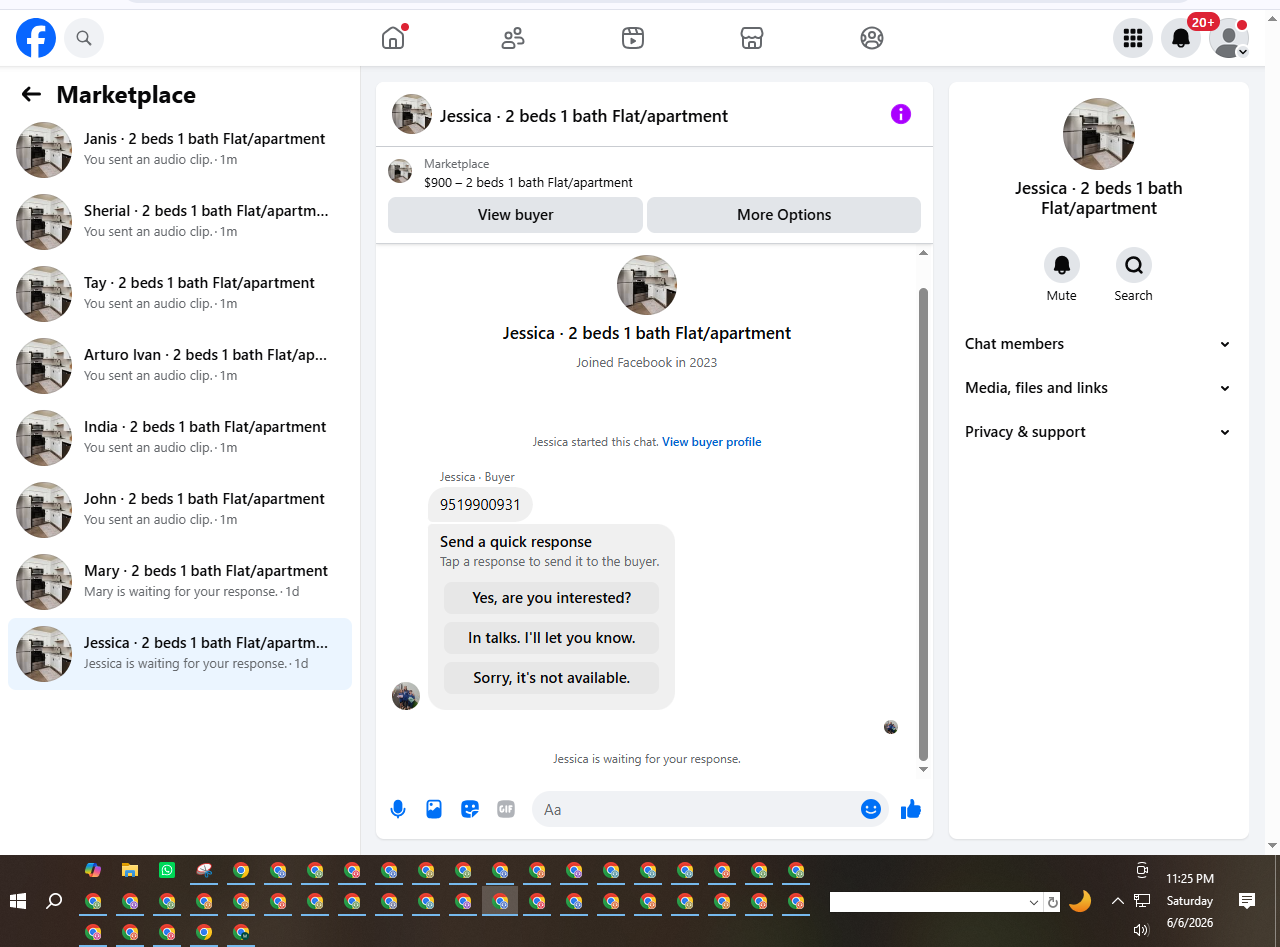
Task: Open the taskbar clock showing 11:25 PM
Action: (1190, 879)
